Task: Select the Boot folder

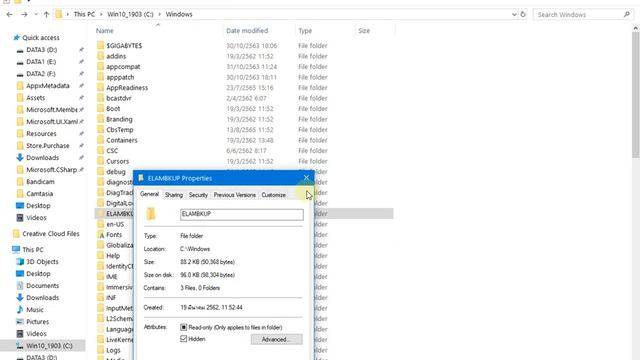Action: tap(113, 109)
